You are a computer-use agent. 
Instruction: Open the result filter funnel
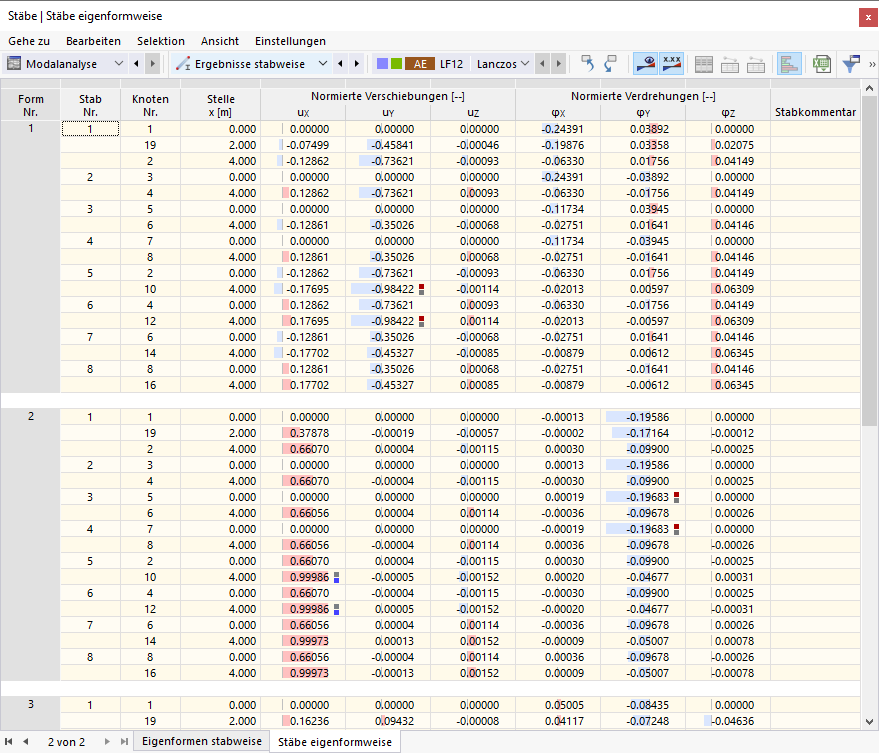[x=851, y=64]
